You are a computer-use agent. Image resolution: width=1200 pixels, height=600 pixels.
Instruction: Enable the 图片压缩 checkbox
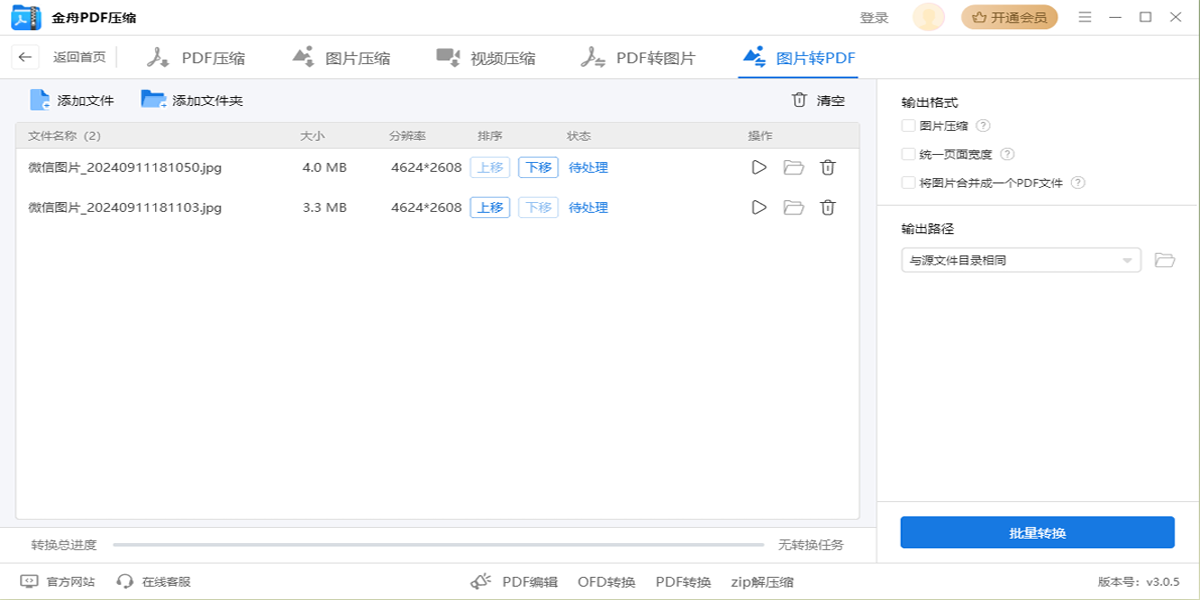point(908,126)
